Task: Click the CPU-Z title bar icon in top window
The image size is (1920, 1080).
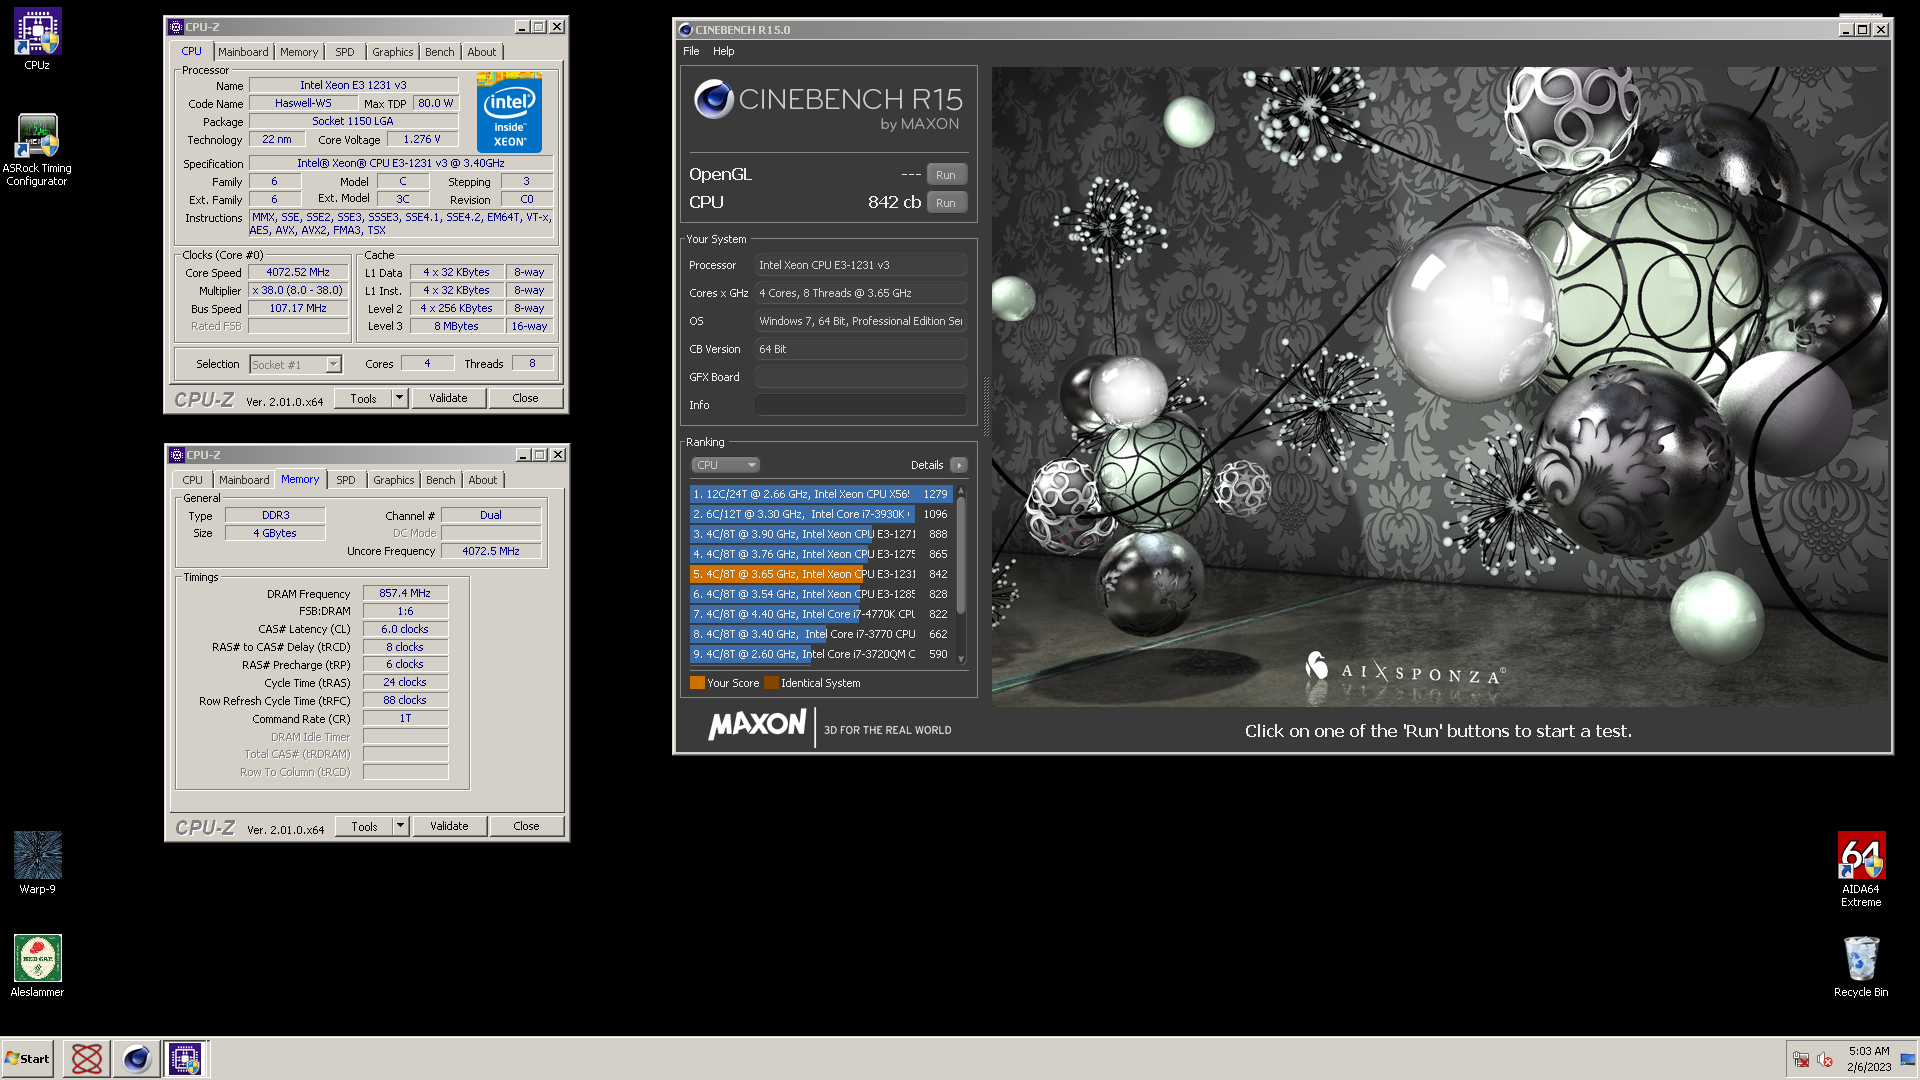Action: 176,27
